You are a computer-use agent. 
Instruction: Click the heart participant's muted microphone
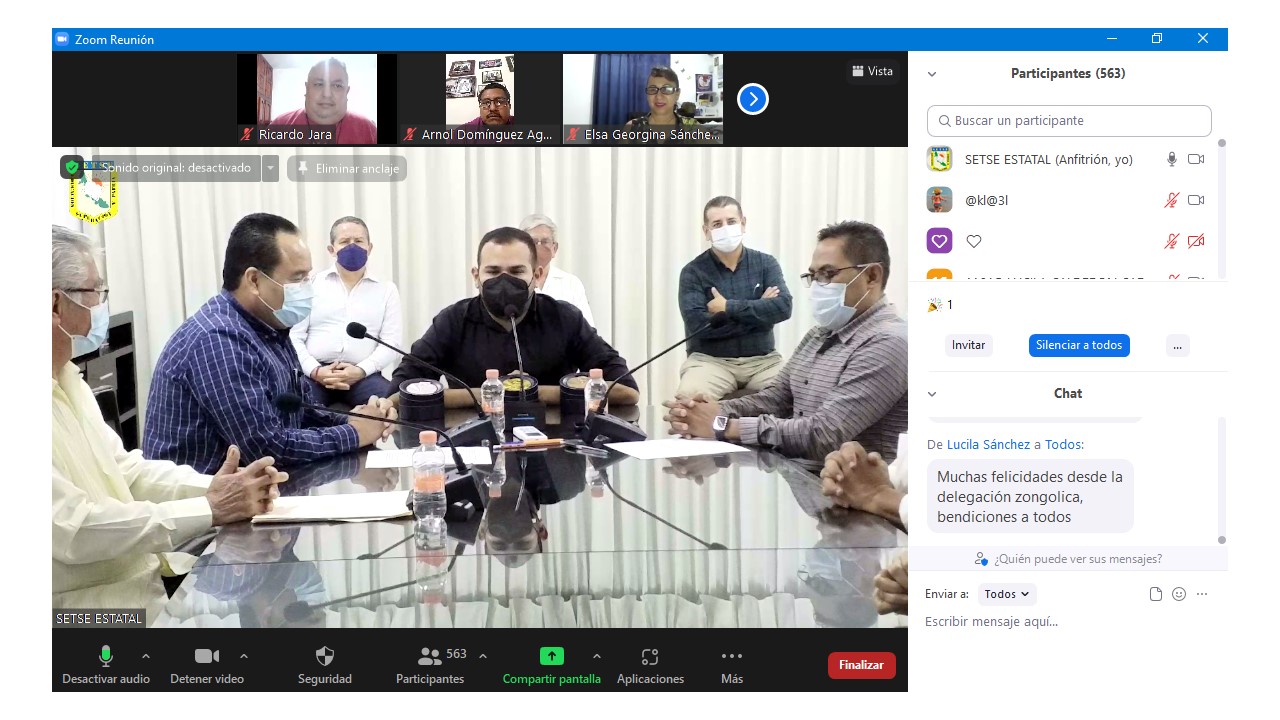(x=1172, y=241)
